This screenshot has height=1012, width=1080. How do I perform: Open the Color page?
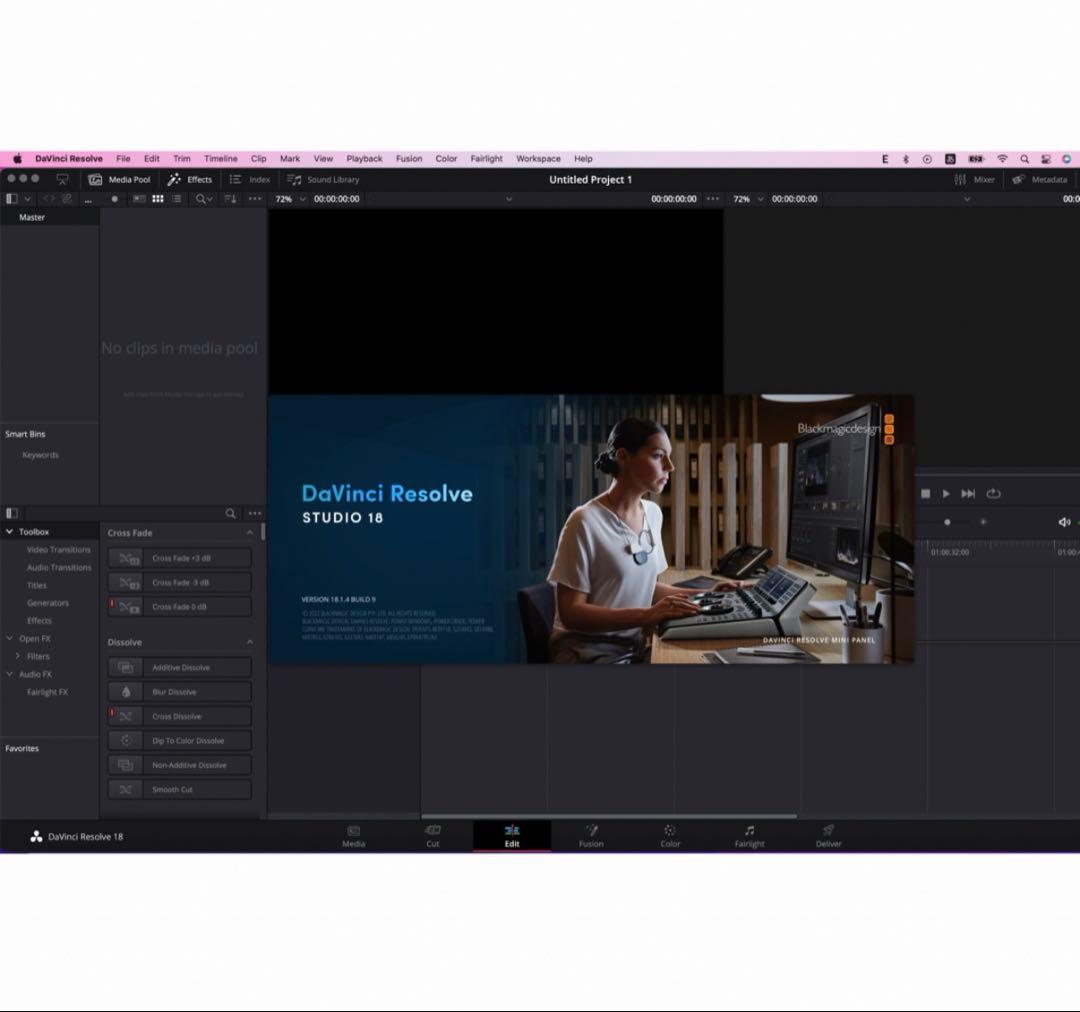coord(670,836)
